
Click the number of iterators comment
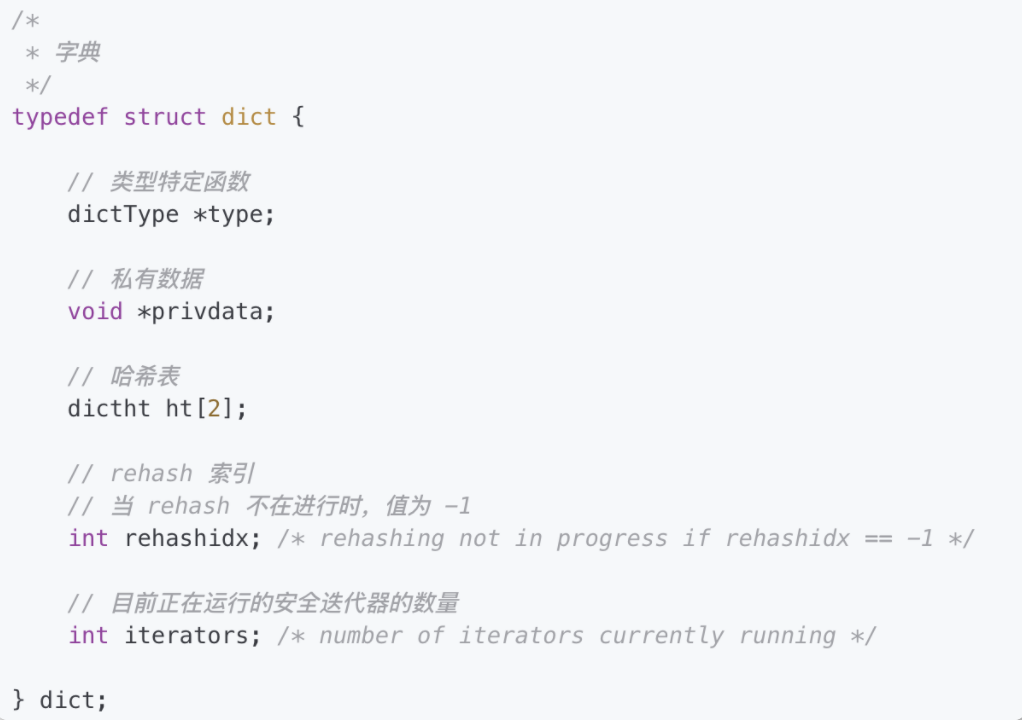click(x=577, y=635)
